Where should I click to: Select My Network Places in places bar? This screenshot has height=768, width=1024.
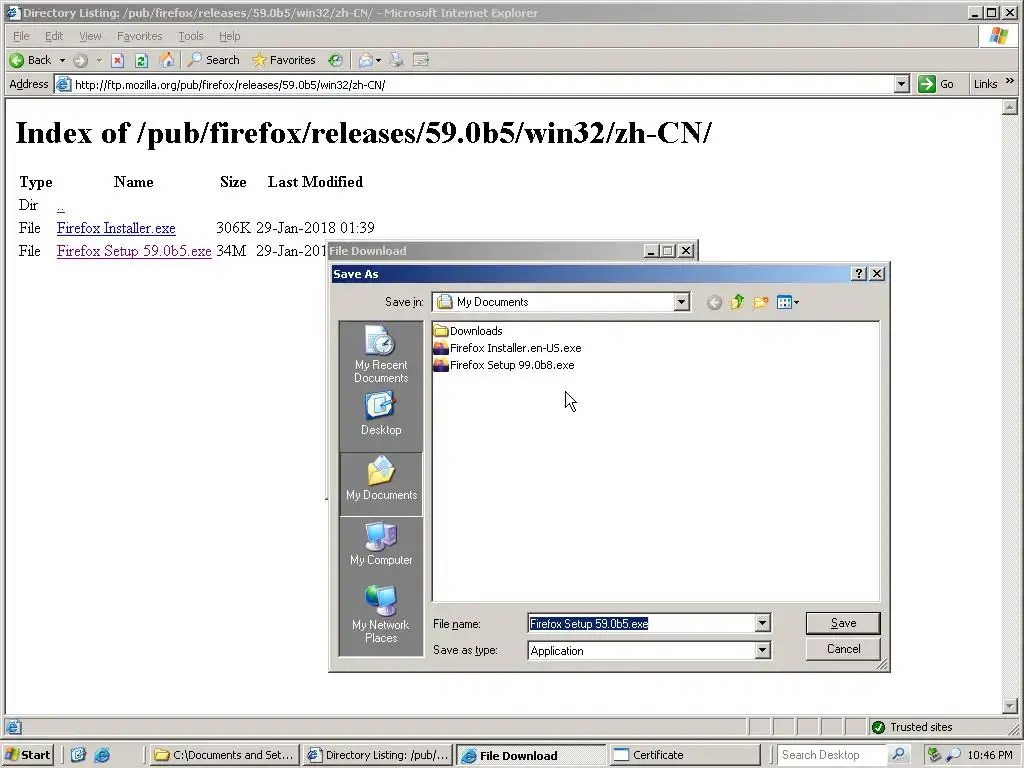pyautogui.click(x=381, y=614)
